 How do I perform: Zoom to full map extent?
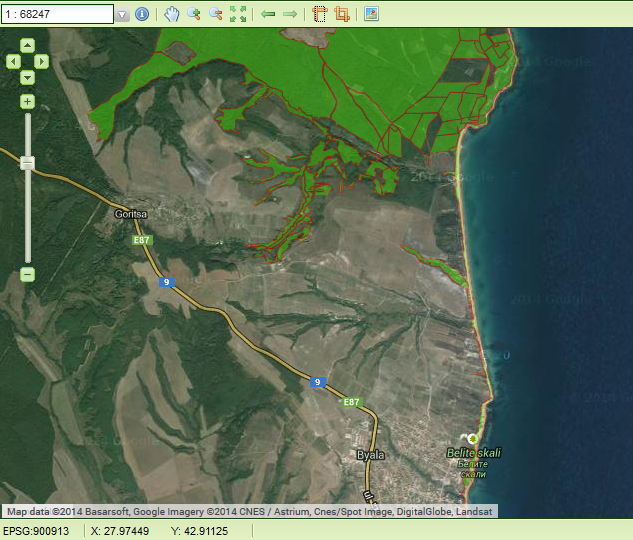[238, 14]
